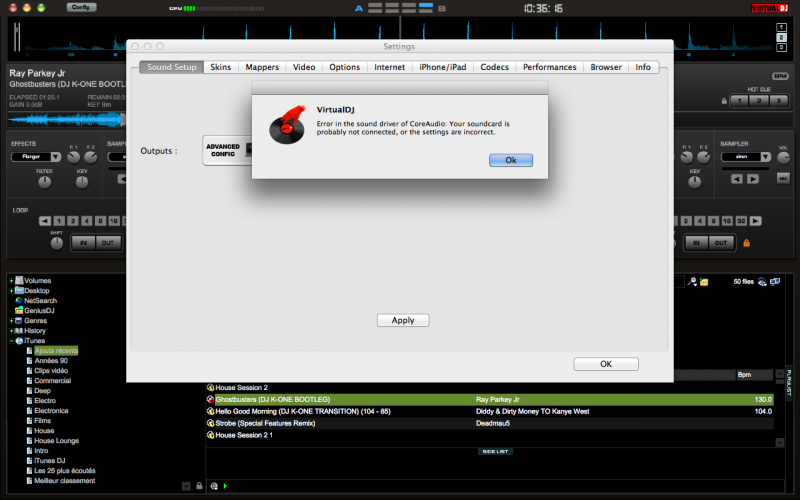
Task: Open the Info tab
Action: coord(643,67)
